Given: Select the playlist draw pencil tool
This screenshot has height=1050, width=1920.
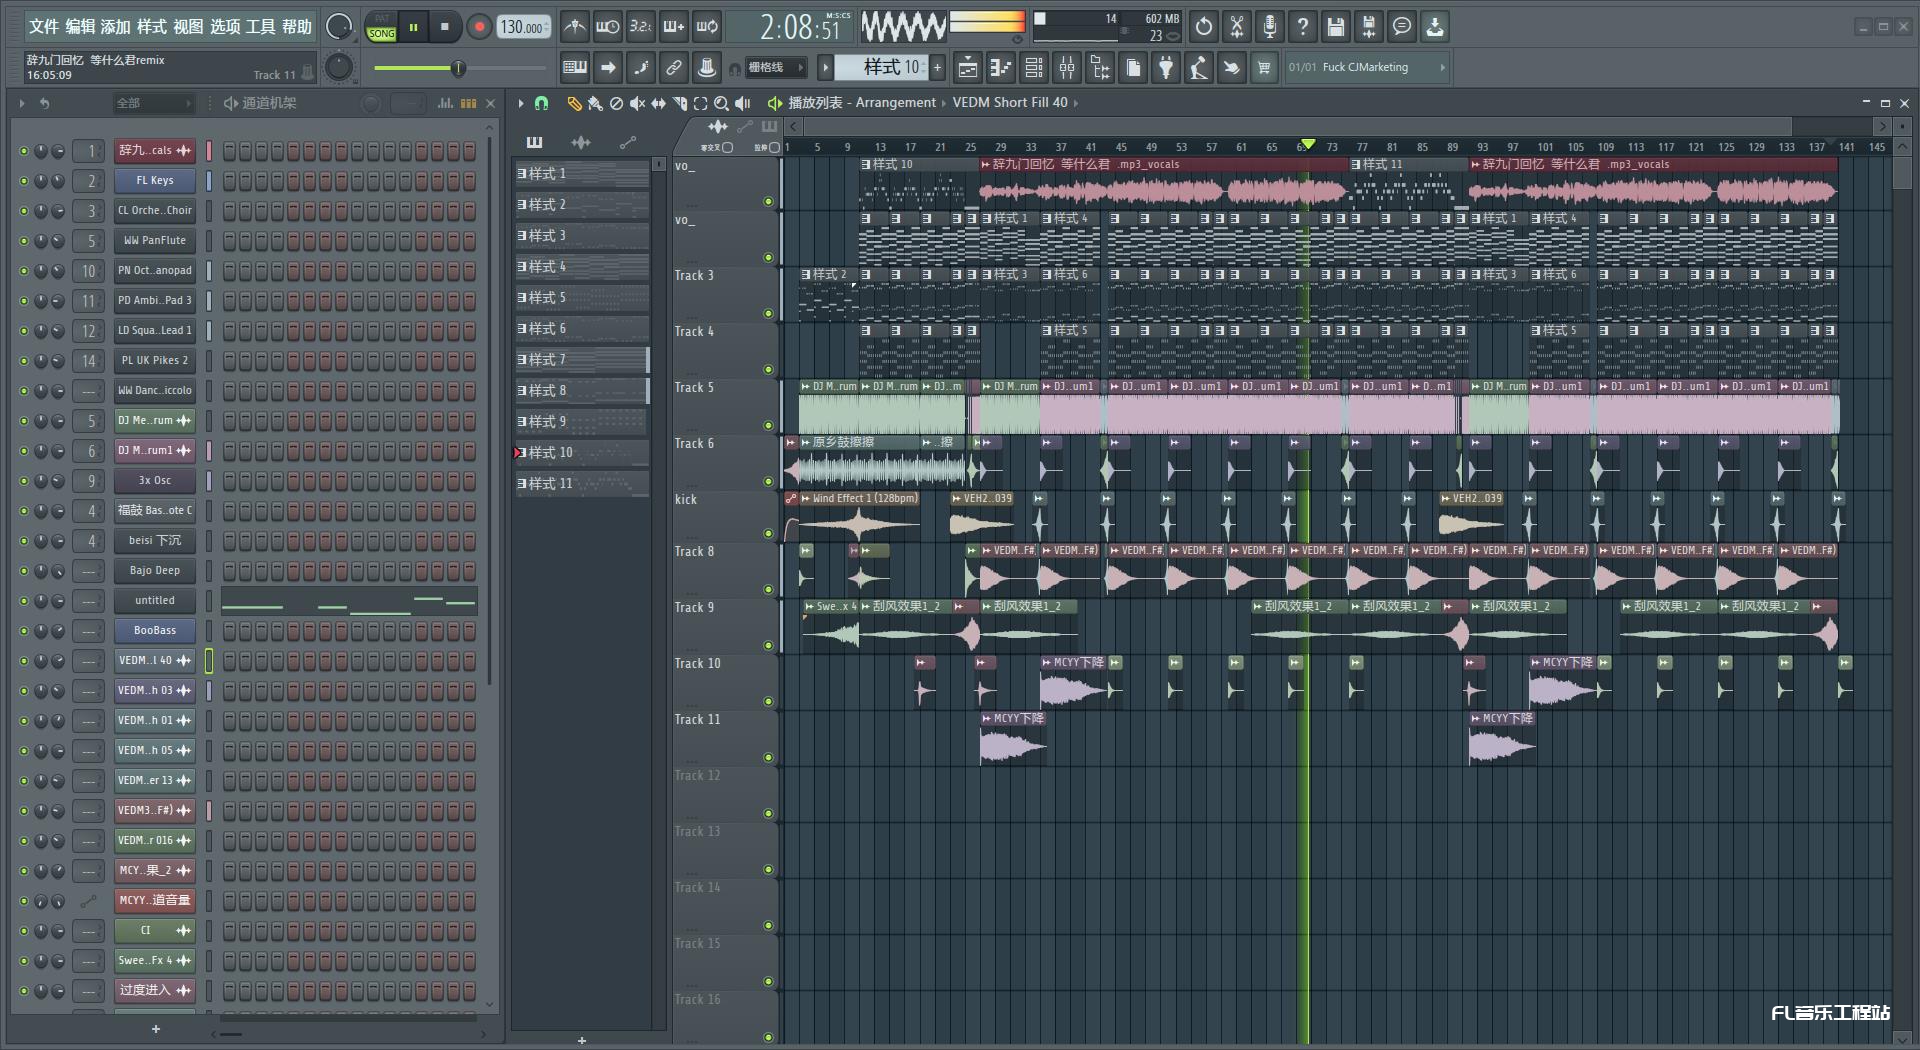Looking at the screenshot, I should coord(574,103).
